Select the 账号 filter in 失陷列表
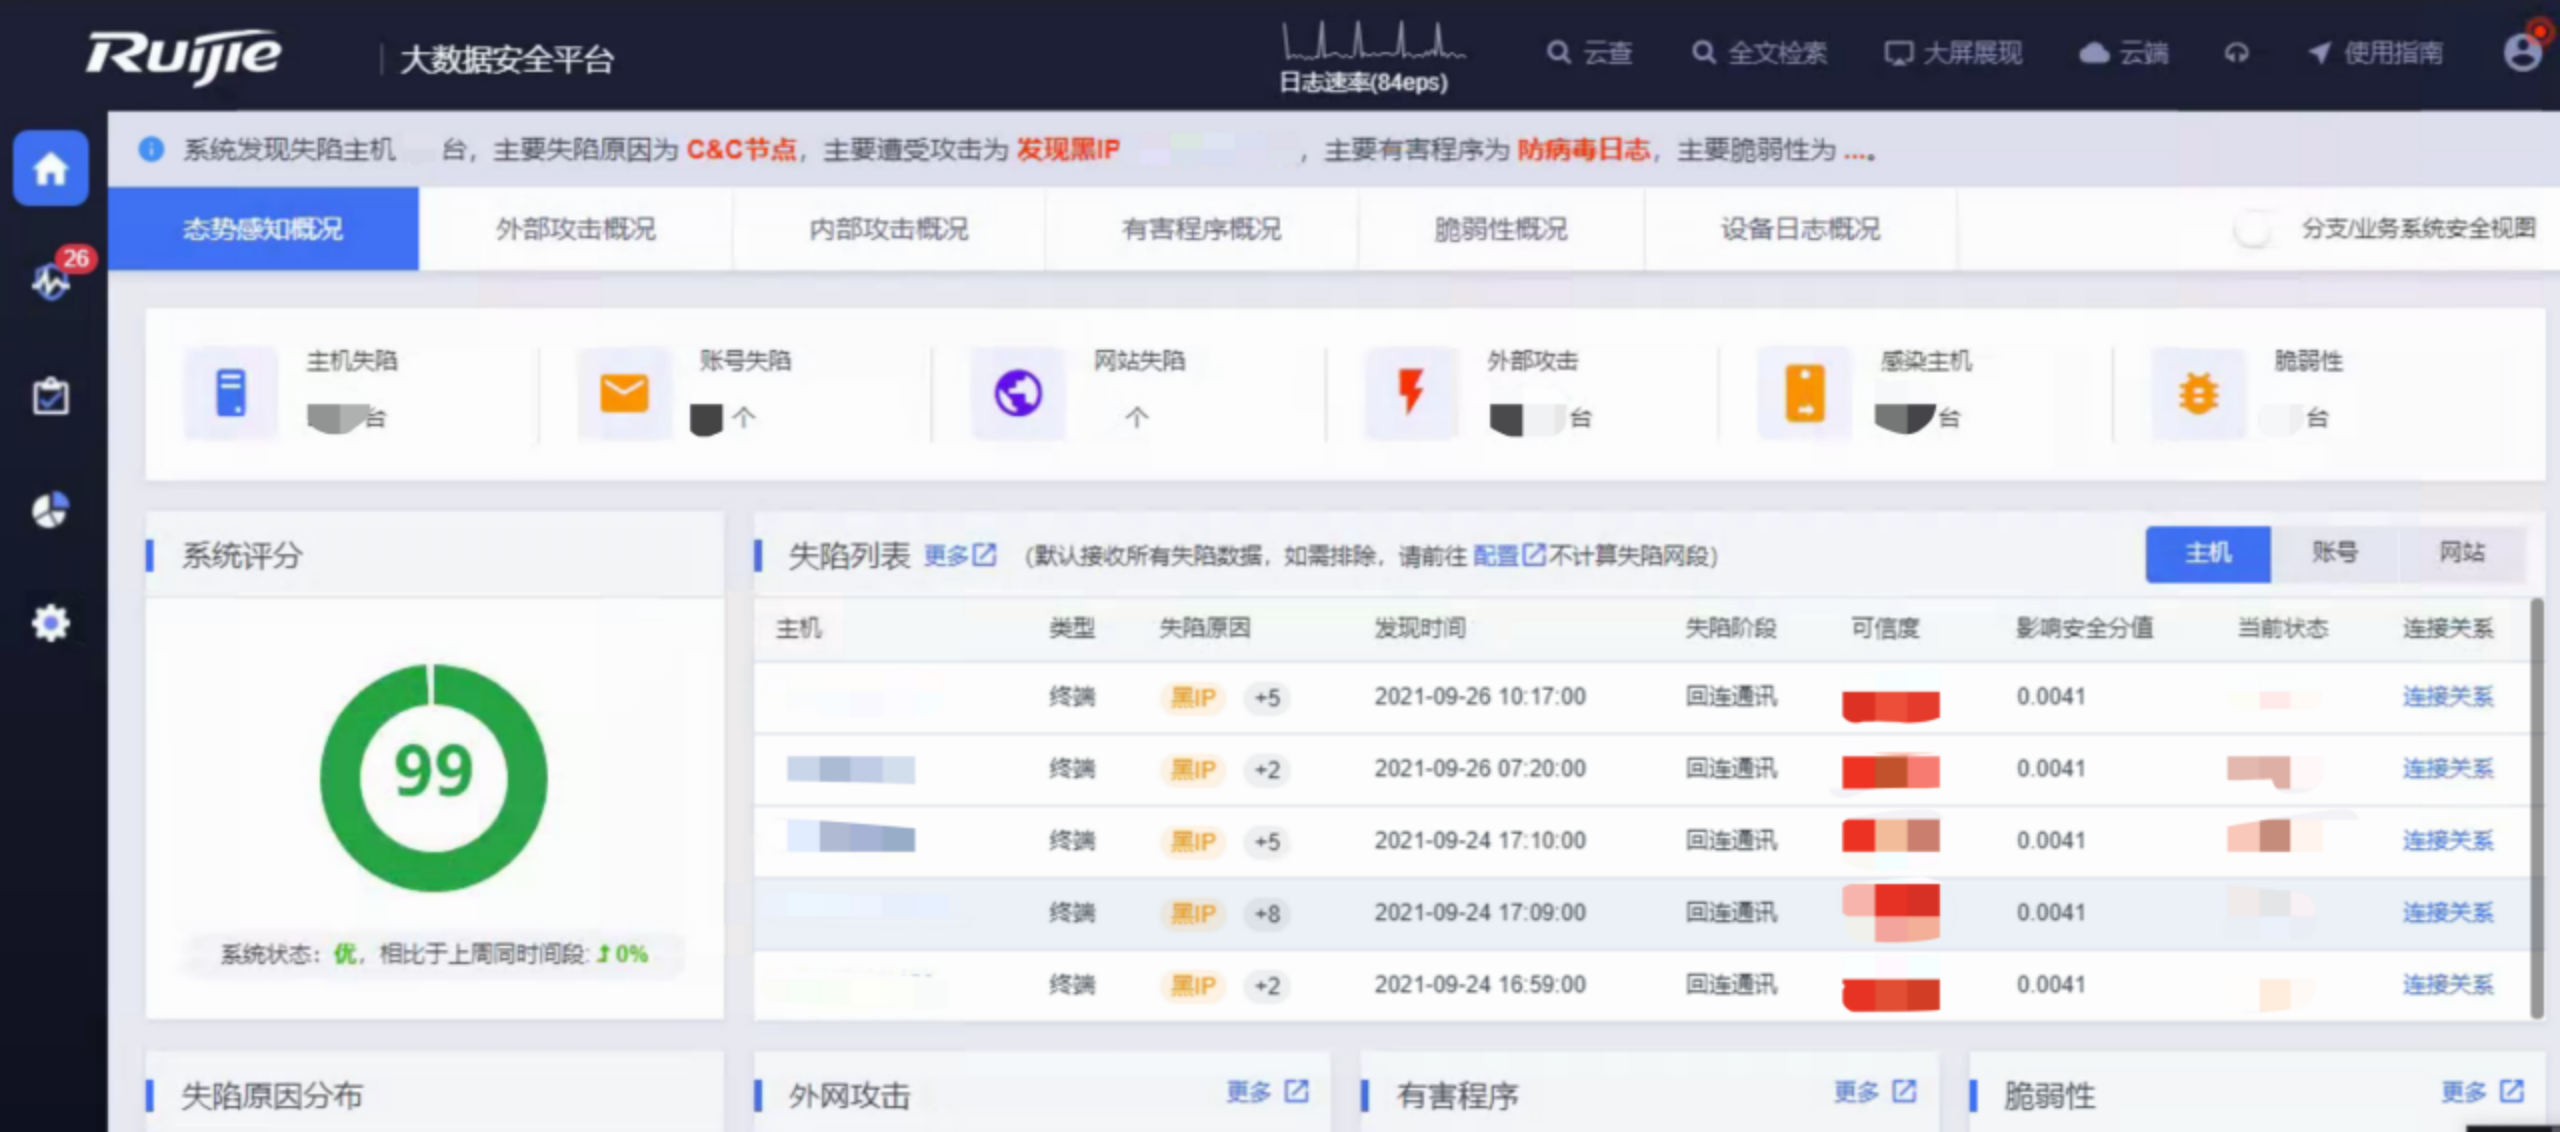 (x=2335, y=553)
